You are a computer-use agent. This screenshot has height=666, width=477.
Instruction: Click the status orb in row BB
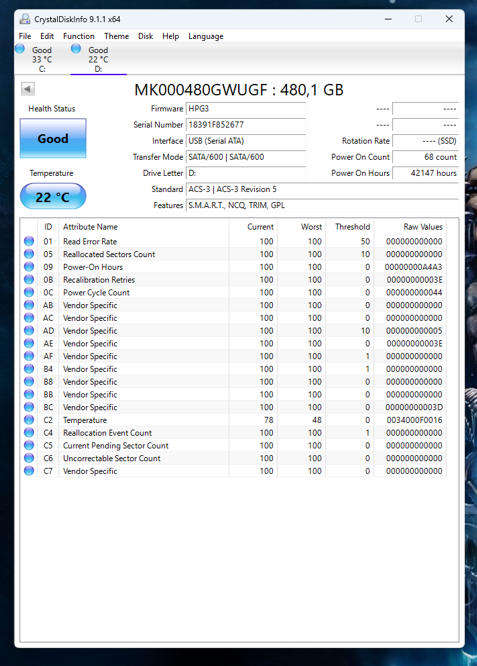coord(29,394)
